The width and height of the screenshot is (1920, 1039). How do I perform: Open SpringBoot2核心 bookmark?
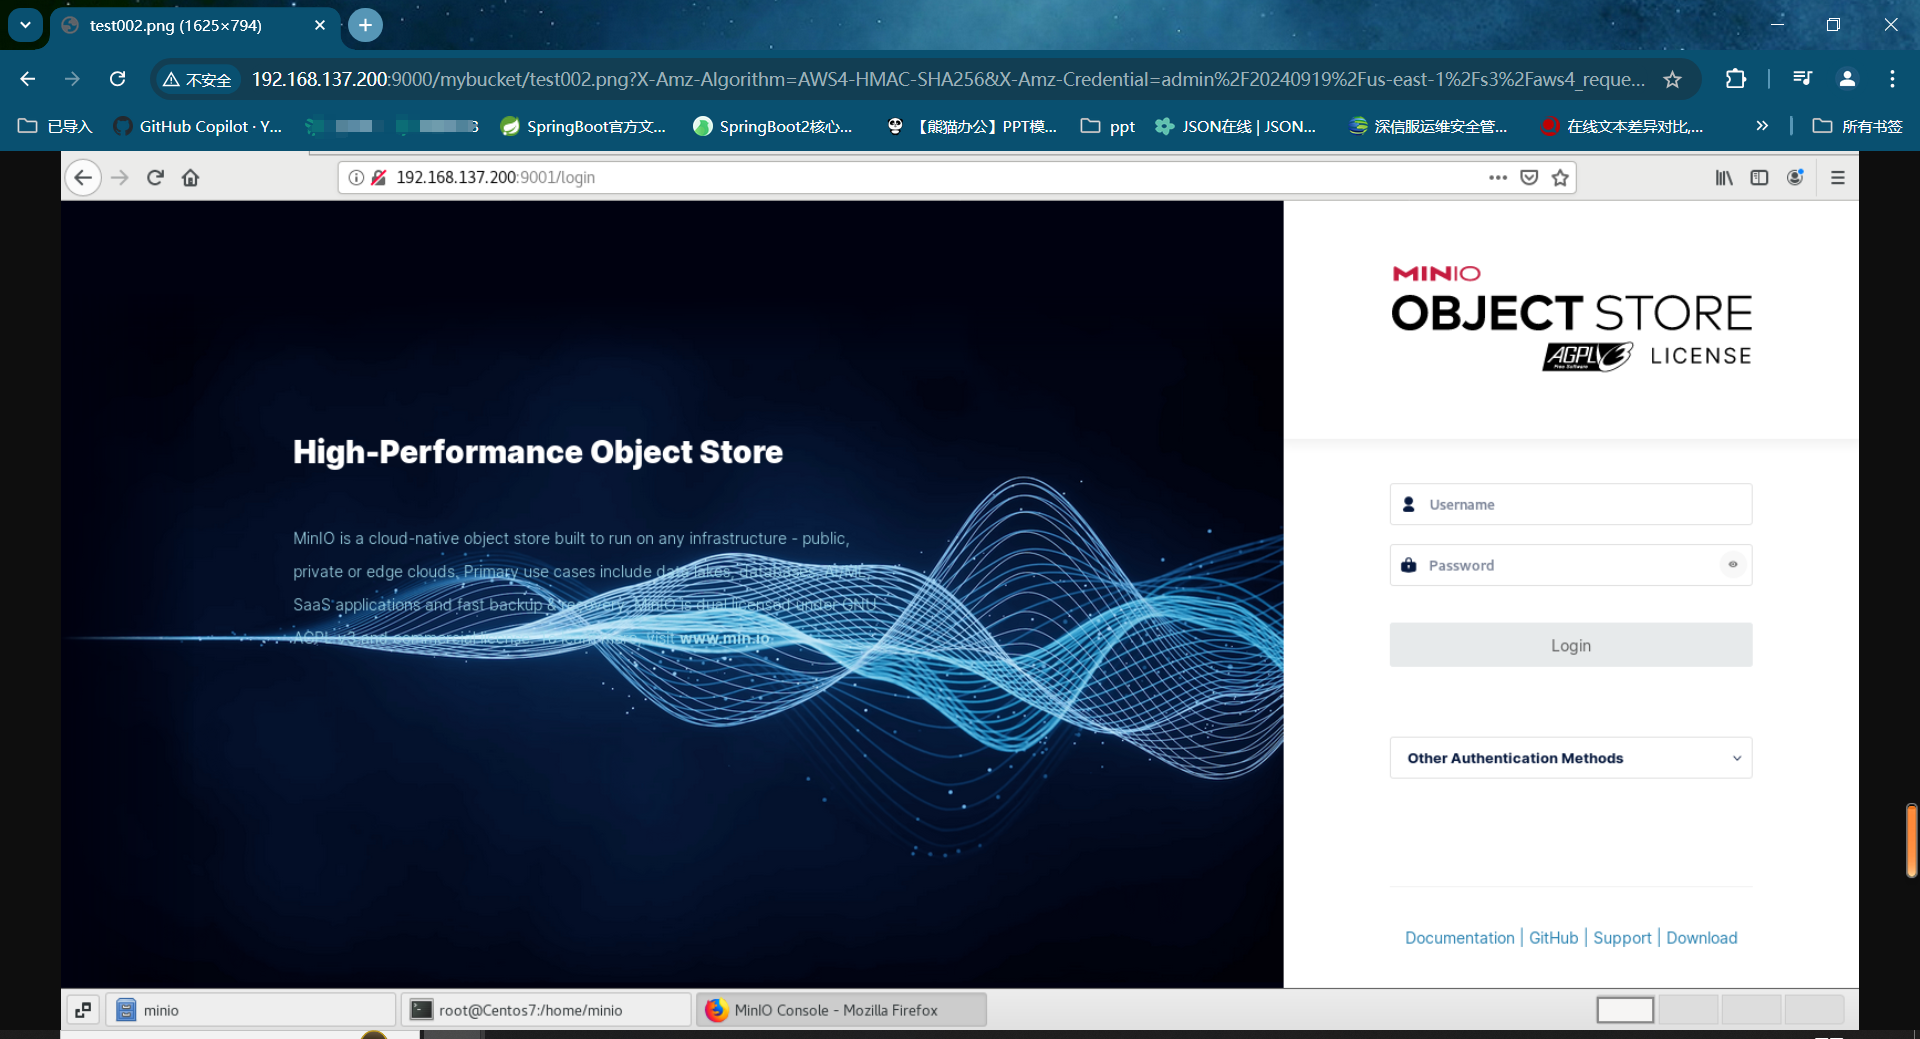tap(773, 126)
